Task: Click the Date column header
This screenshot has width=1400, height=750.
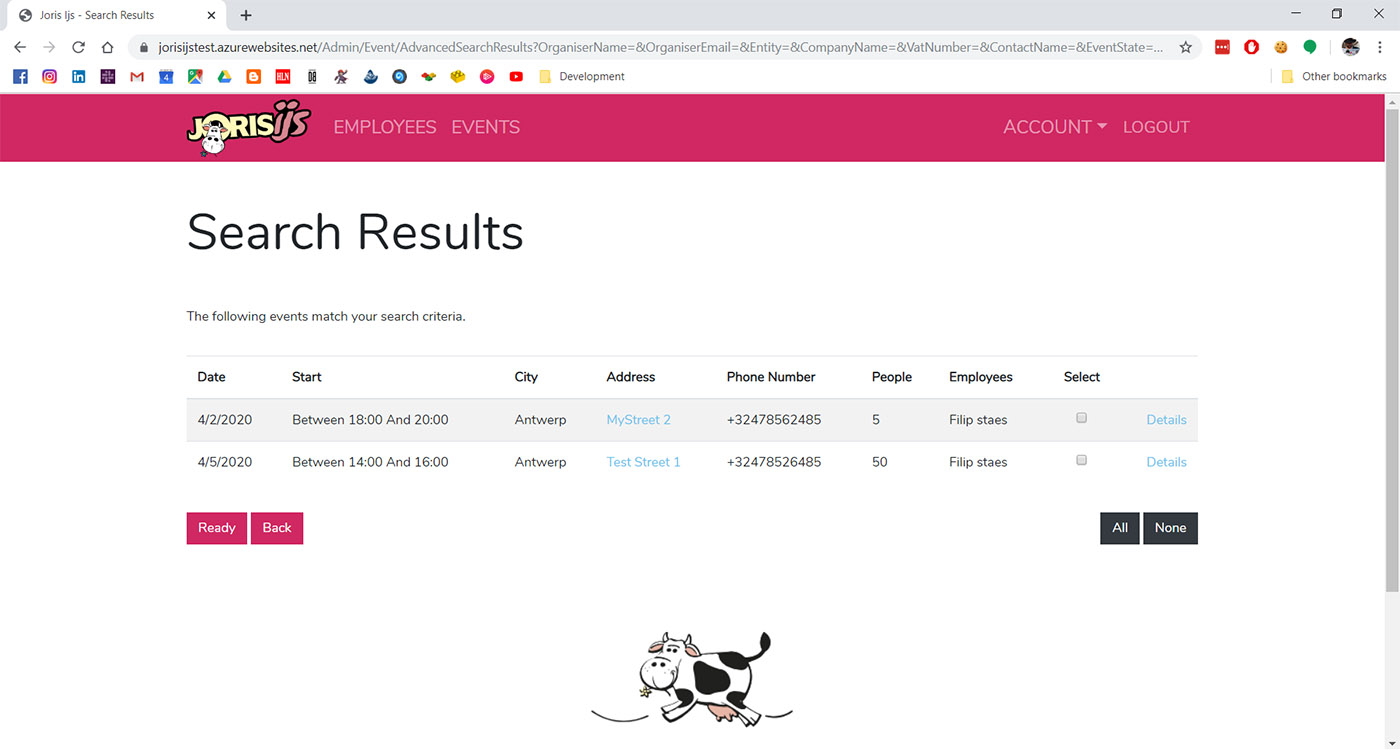Action: click(211, 377)
